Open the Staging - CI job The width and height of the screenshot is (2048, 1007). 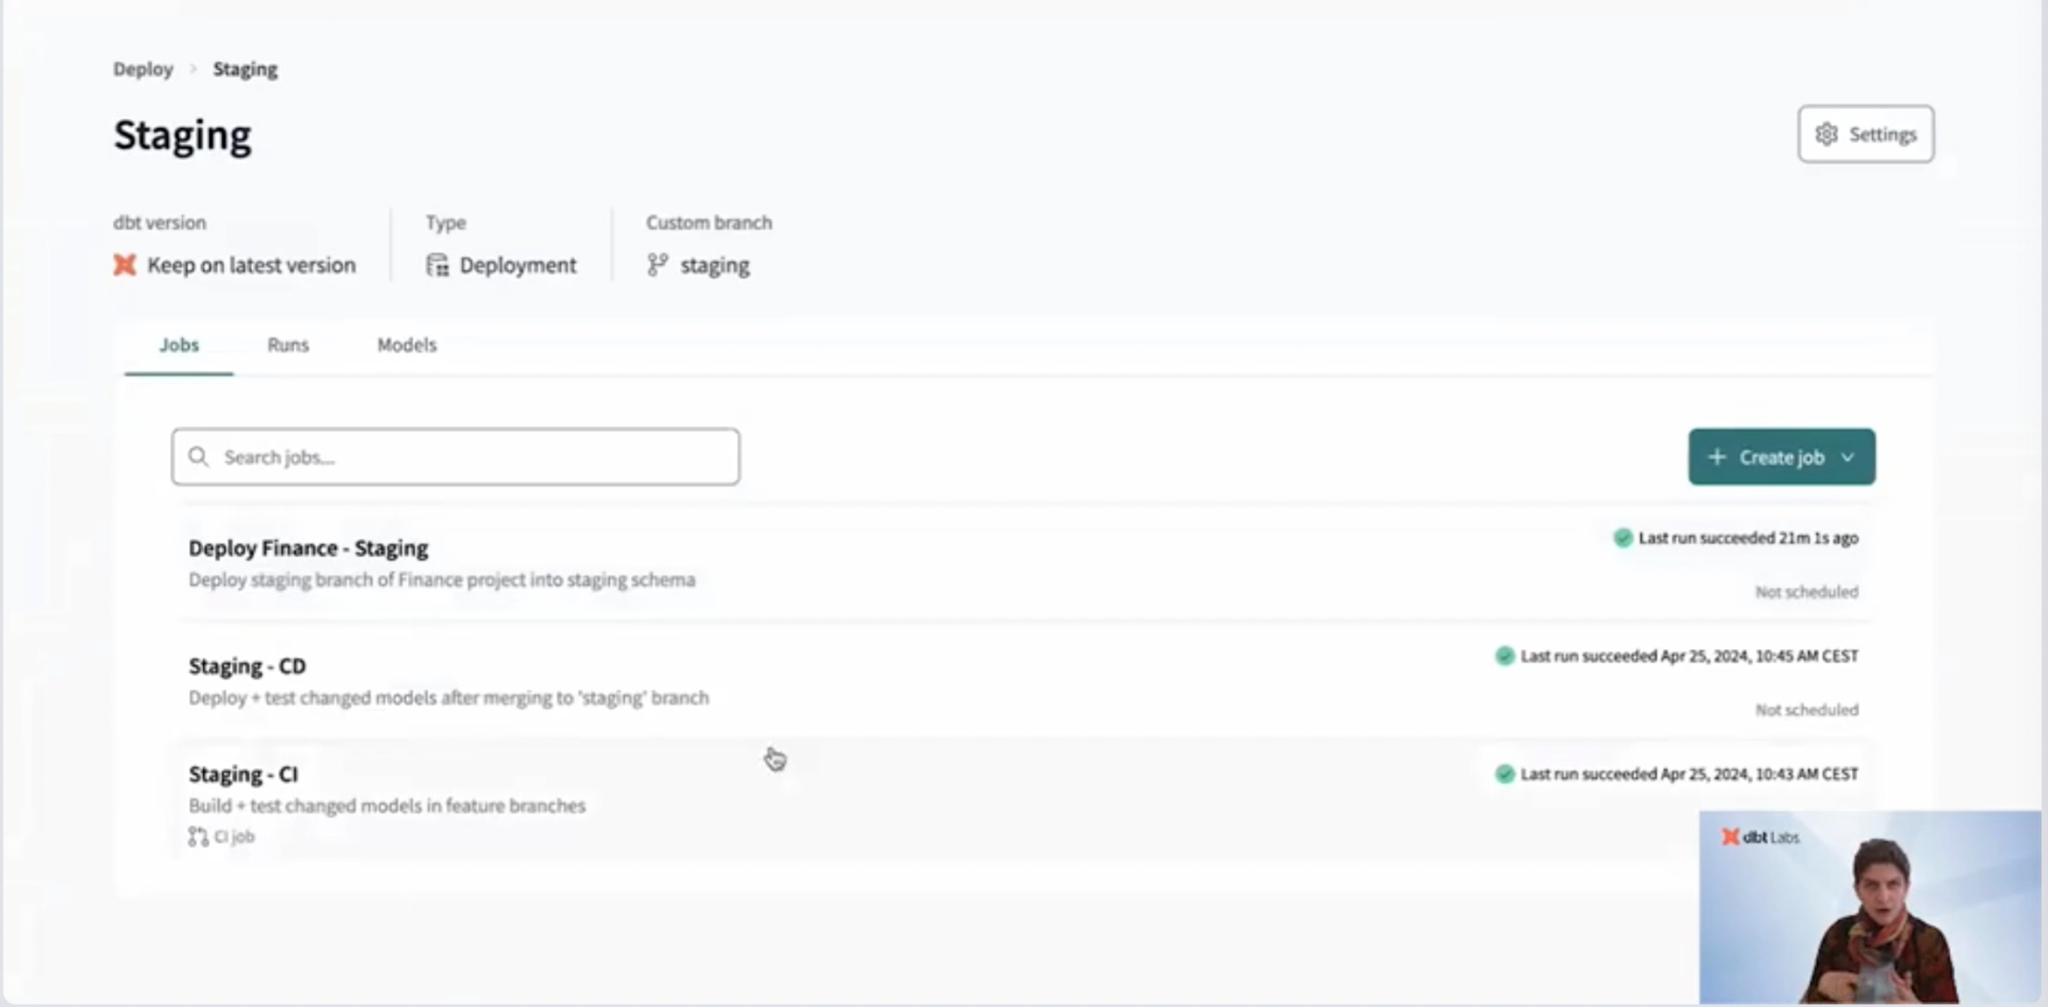point(243,774)
